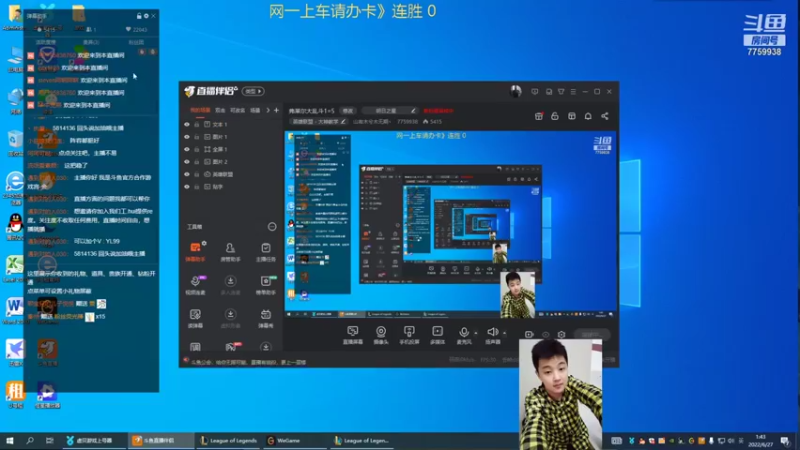This screenshot has height=450, width=800.
Task: Toggle visibility of the 图片 1 source
Action: [187, 137]
